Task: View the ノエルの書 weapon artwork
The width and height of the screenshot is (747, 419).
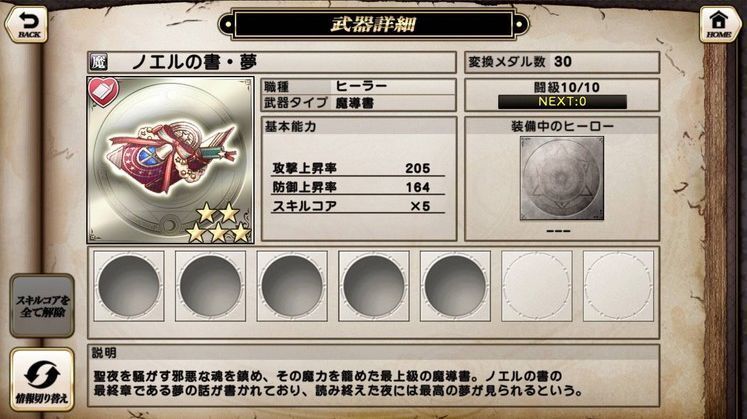Action: [x=171, y=160]
